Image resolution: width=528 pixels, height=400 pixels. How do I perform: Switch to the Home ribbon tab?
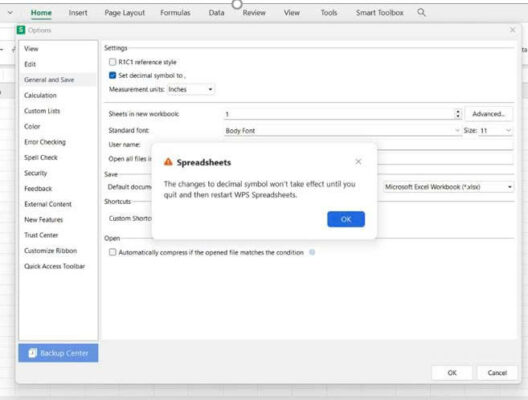41,13
